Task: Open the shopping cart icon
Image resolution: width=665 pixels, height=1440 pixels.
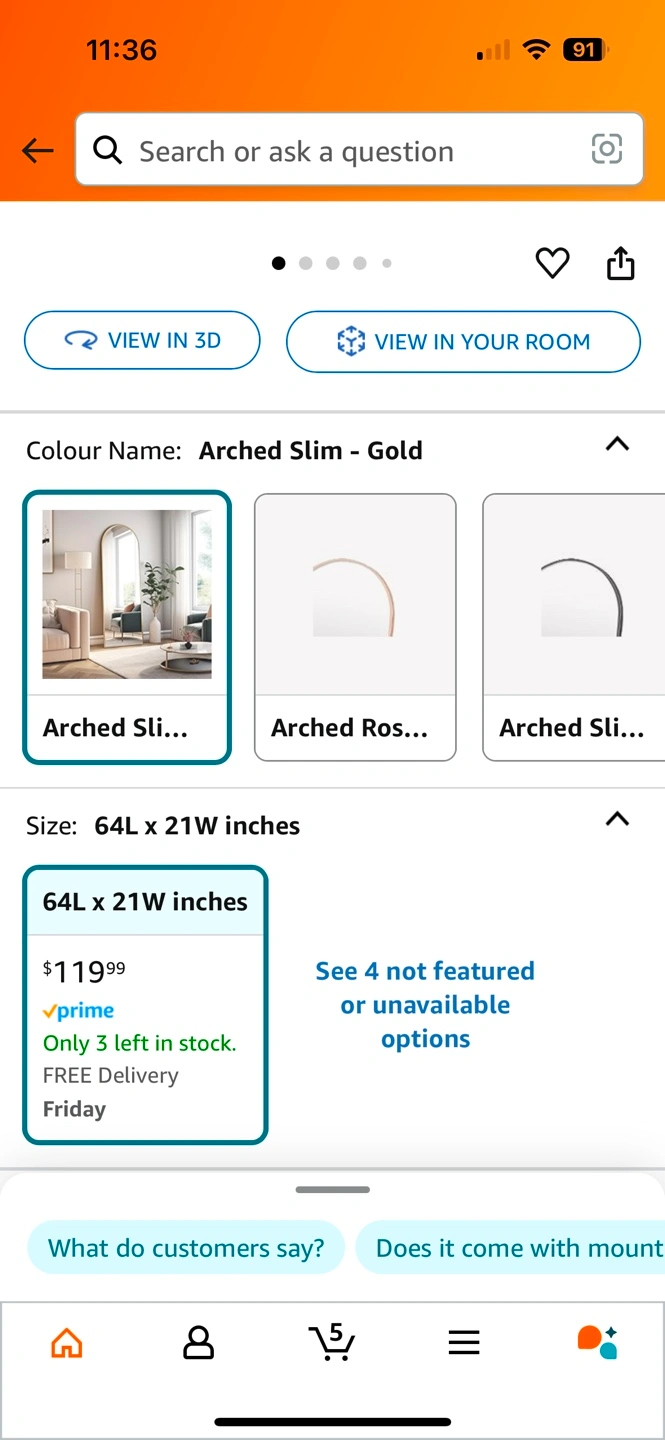Action: (332, 1342)
